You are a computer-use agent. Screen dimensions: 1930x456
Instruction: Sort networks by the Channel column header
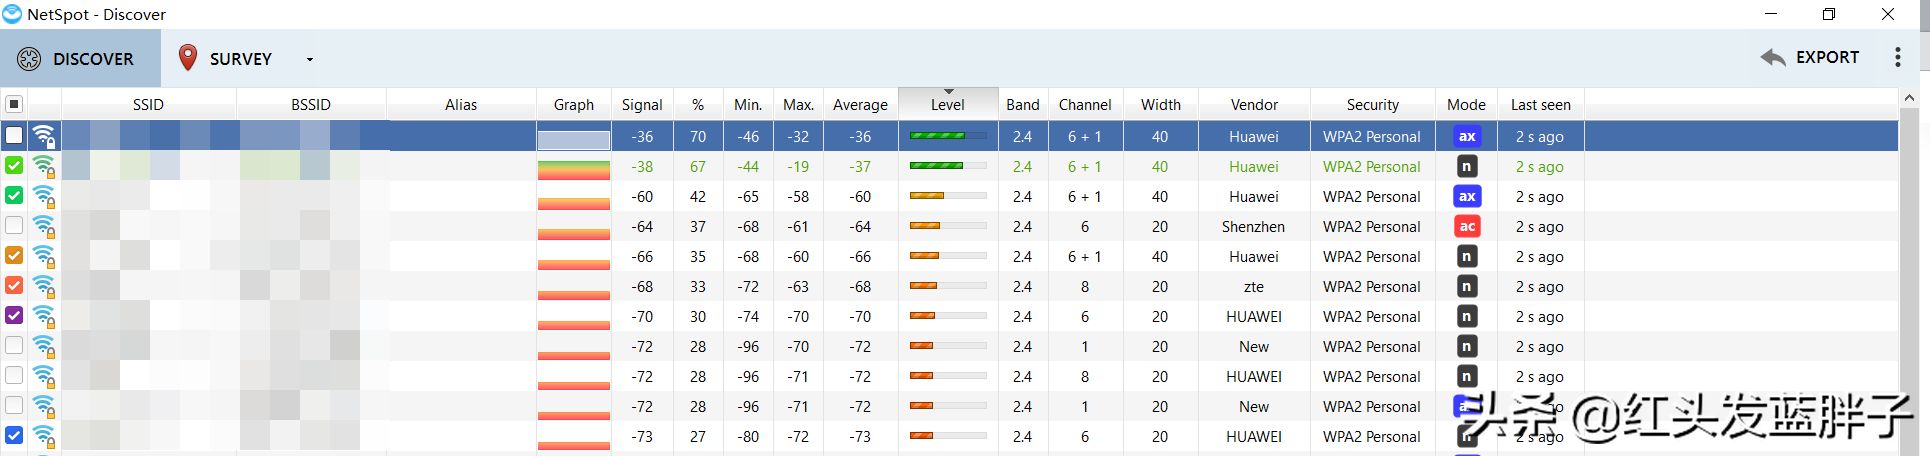[1084, 104]
